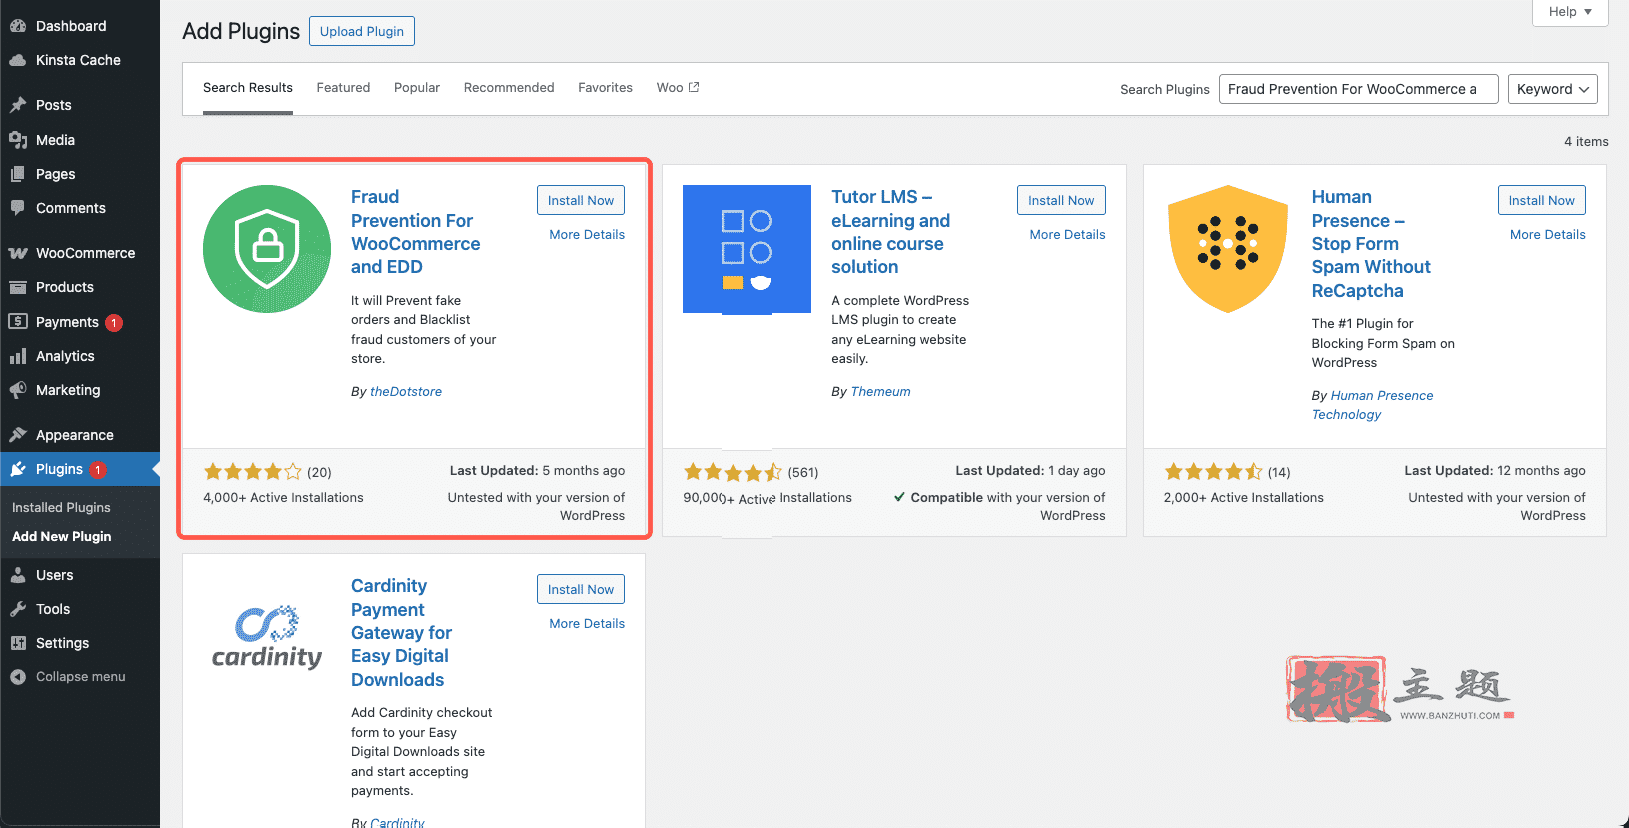Screen dimensions: 1629x828
Task: Install the Tutor LMS plugin
Action: pos(1061,200)
